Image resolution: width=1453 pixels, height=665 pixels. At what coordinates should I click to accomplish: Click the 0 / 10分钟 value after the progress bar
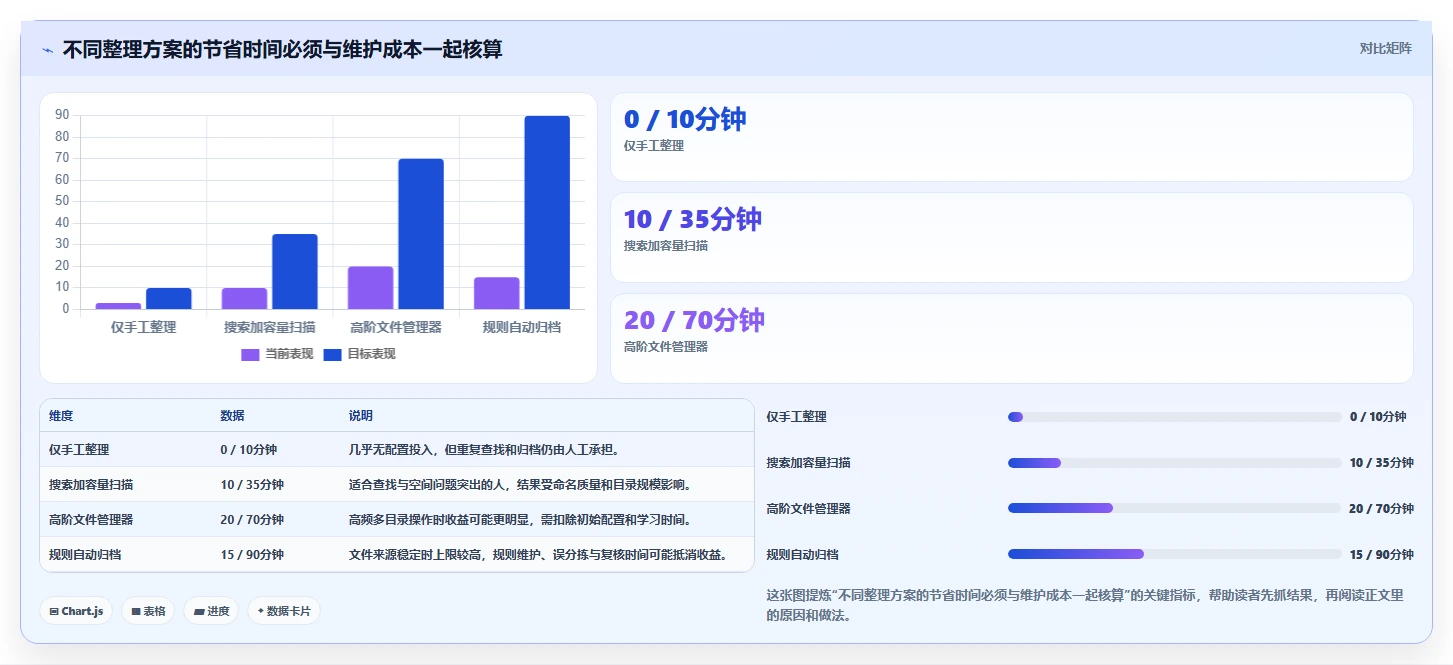tap(1378, 417)
